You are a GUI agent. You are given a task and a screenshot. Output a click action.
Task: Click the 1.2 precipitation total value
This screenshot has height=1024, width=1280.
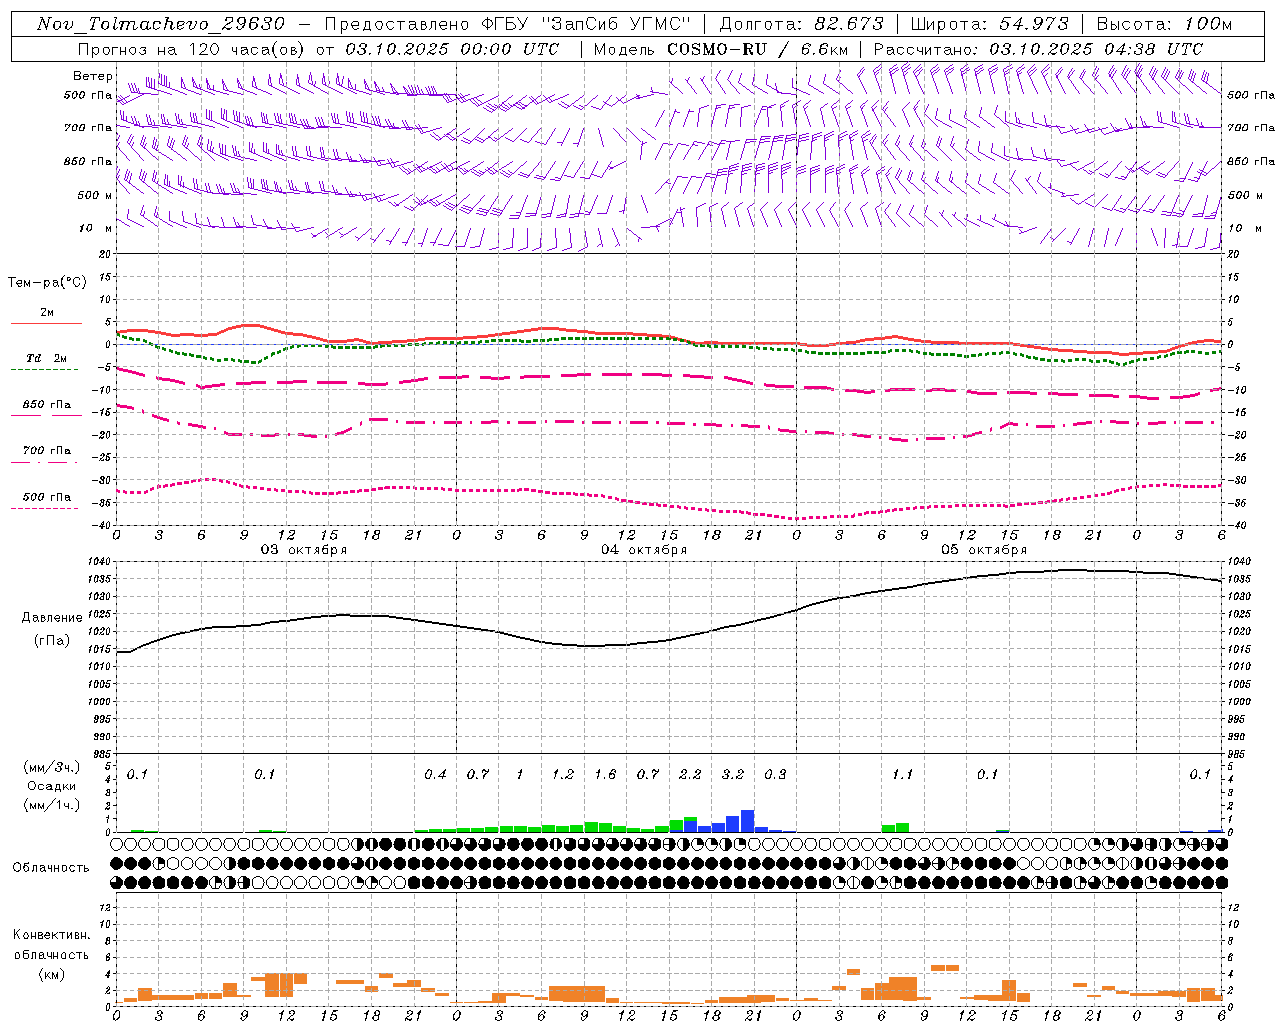[x=563, y=774]
